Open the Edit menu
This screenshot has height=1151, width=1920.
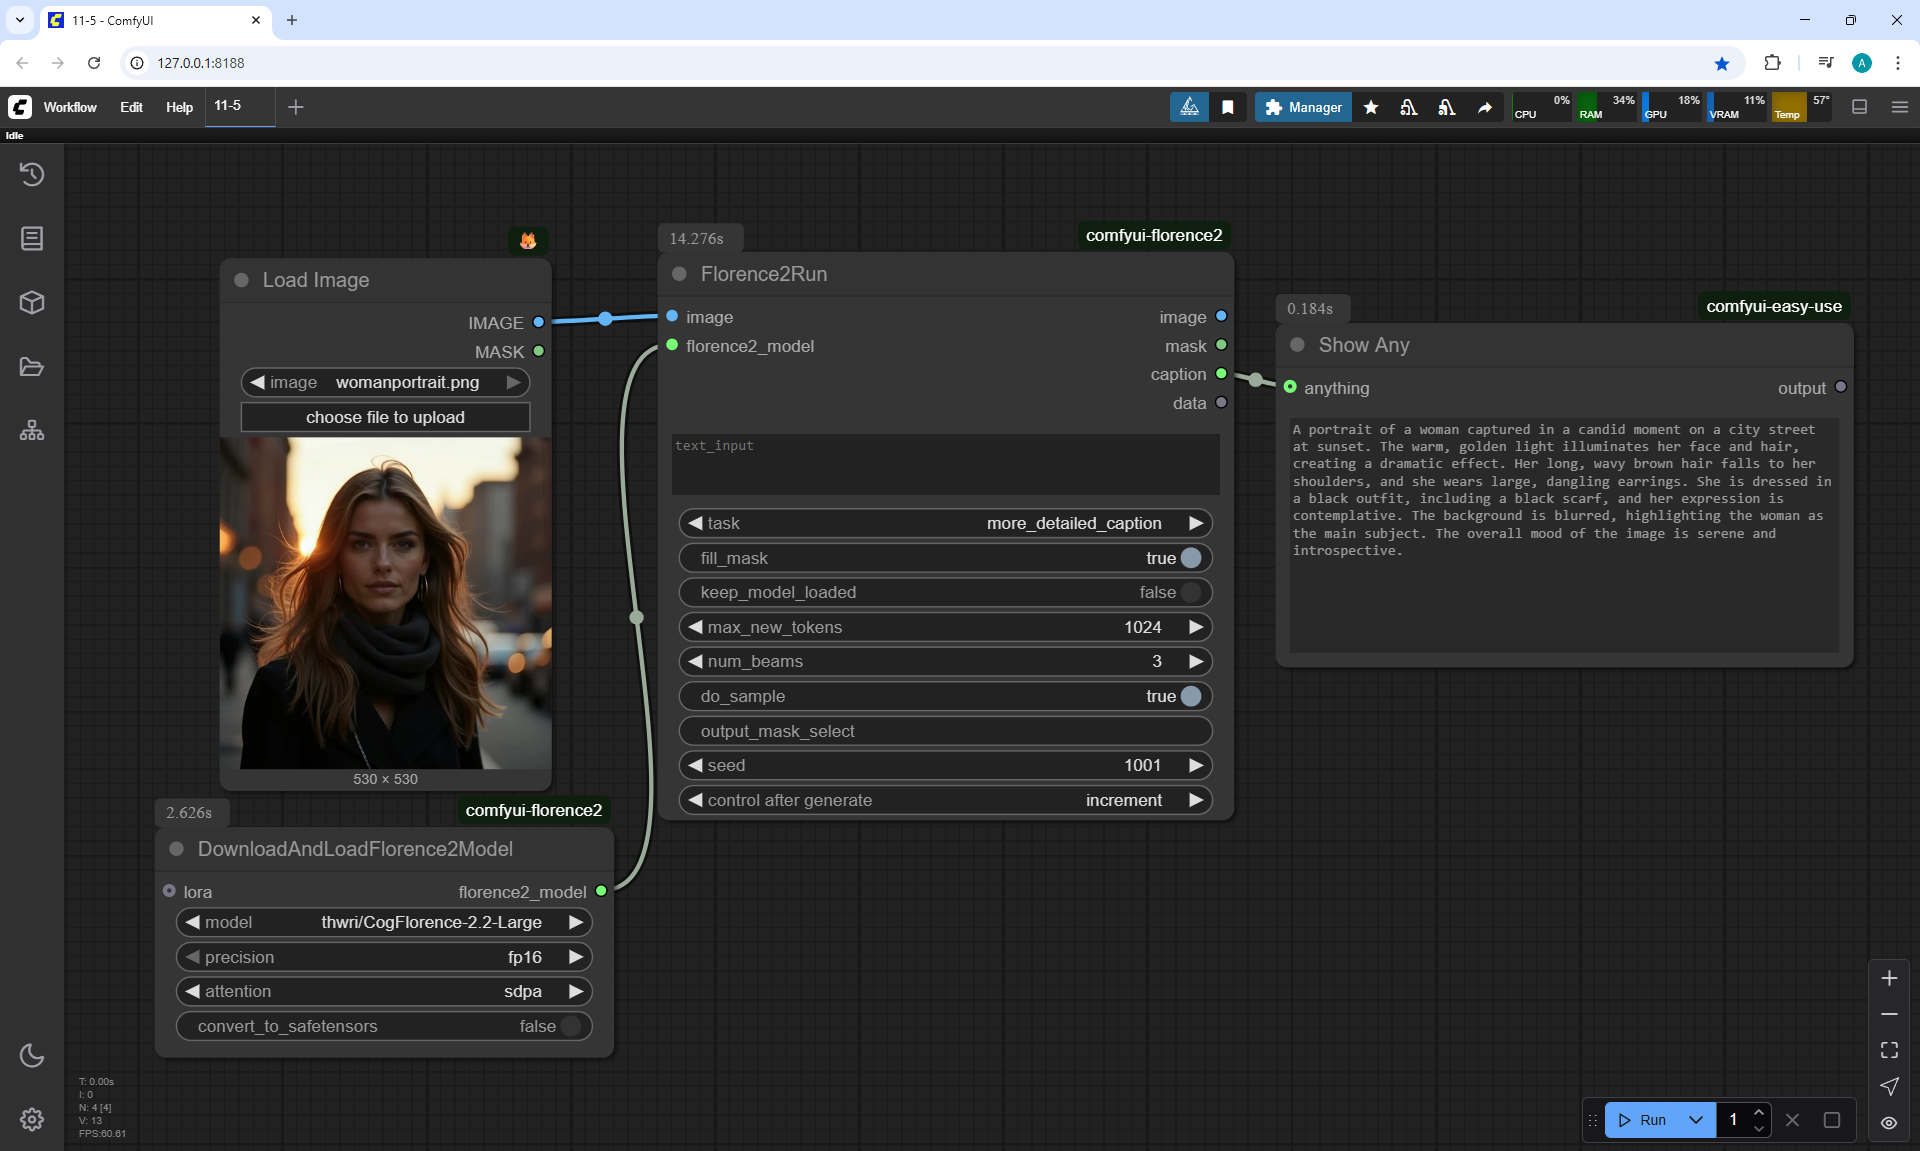pos(131,107)
